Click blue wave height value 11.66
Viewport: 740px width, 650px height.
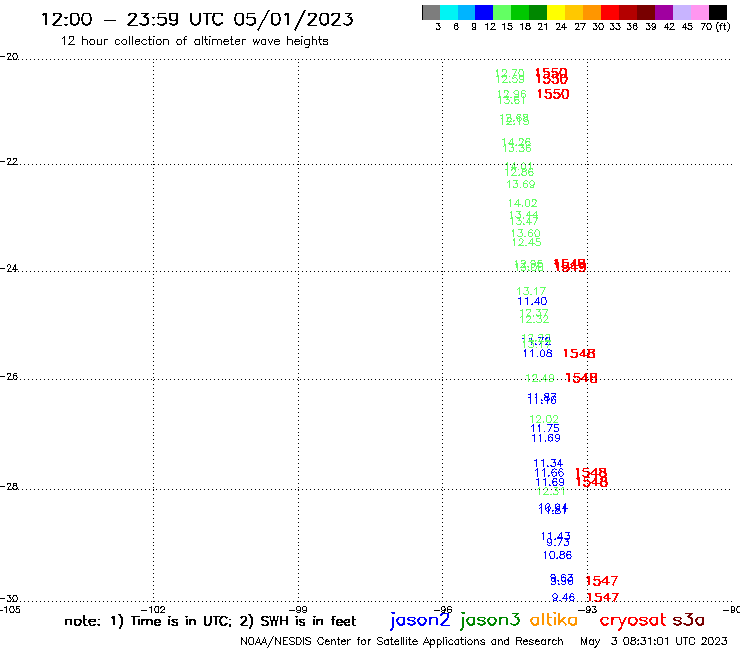[x=549, y=473]
